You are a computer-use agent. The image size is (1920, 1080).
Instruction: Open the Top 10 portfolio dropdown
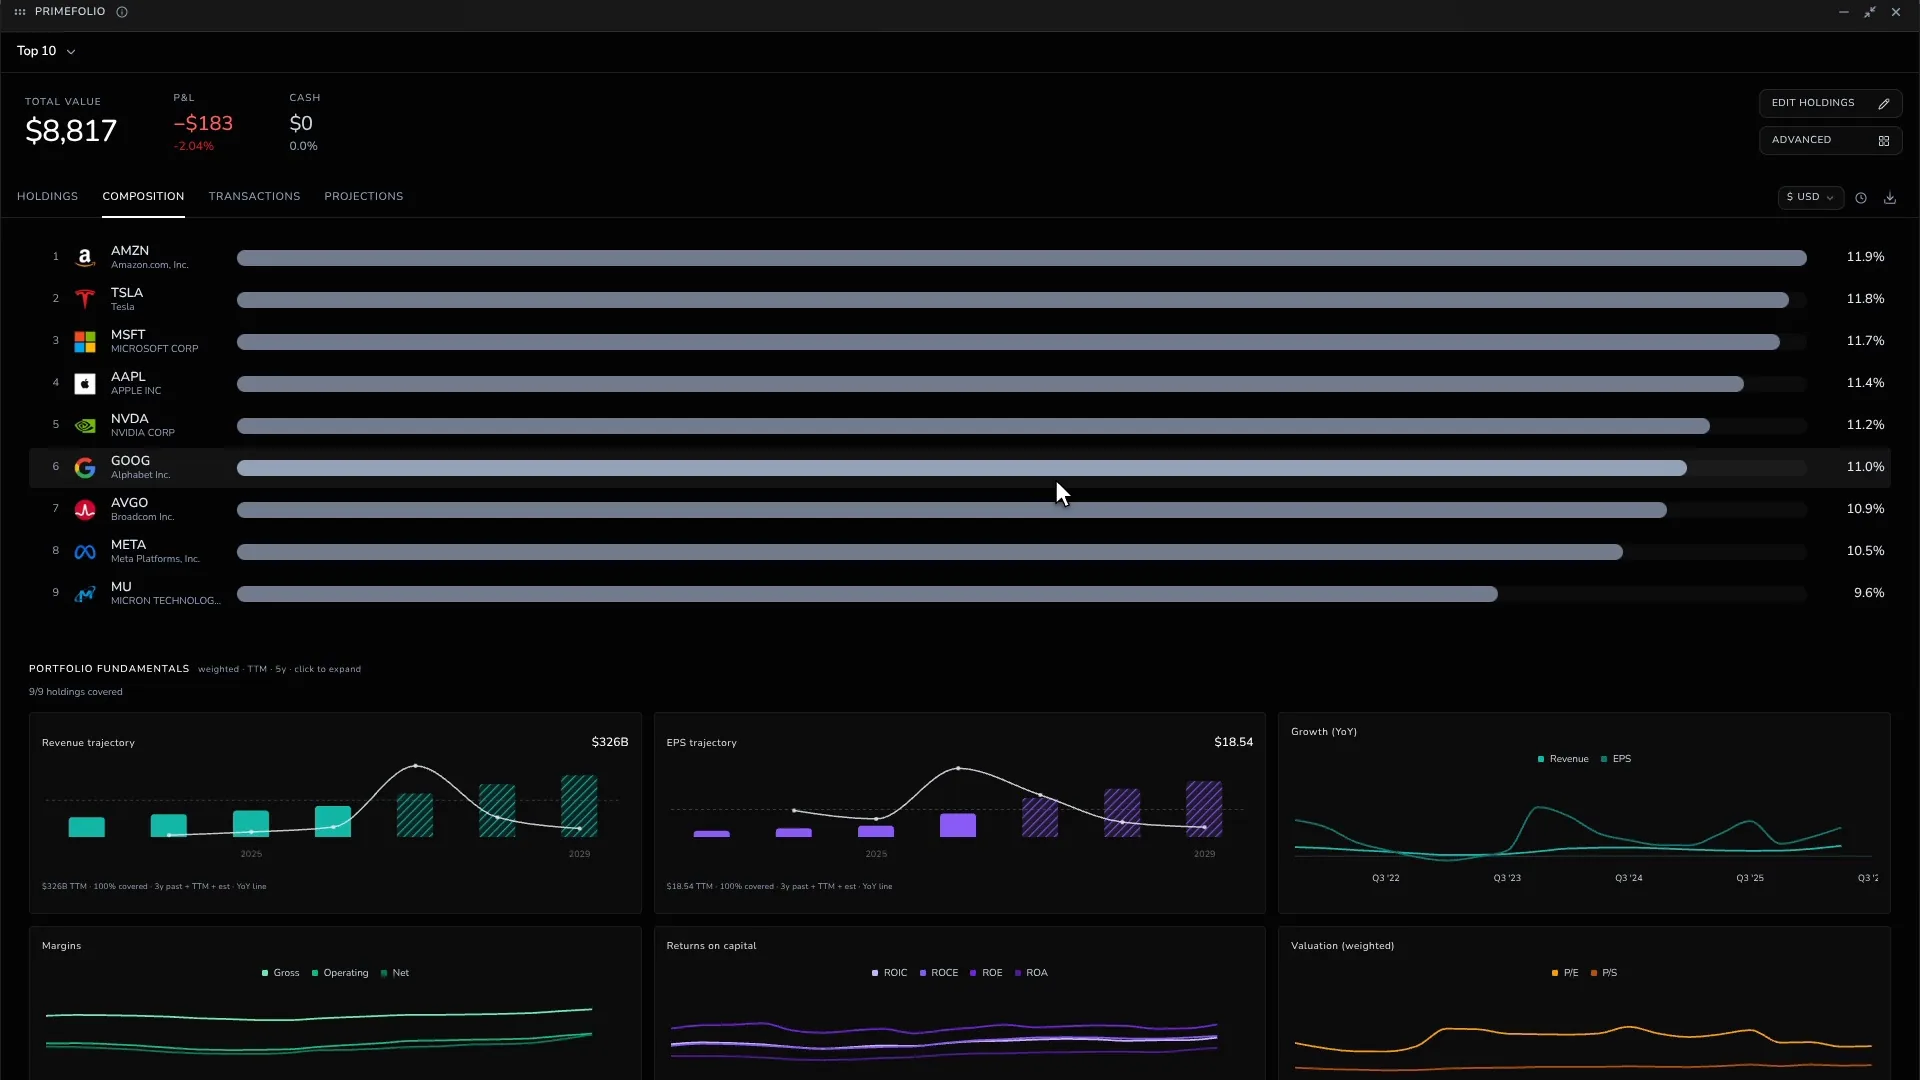coord(46,51)
